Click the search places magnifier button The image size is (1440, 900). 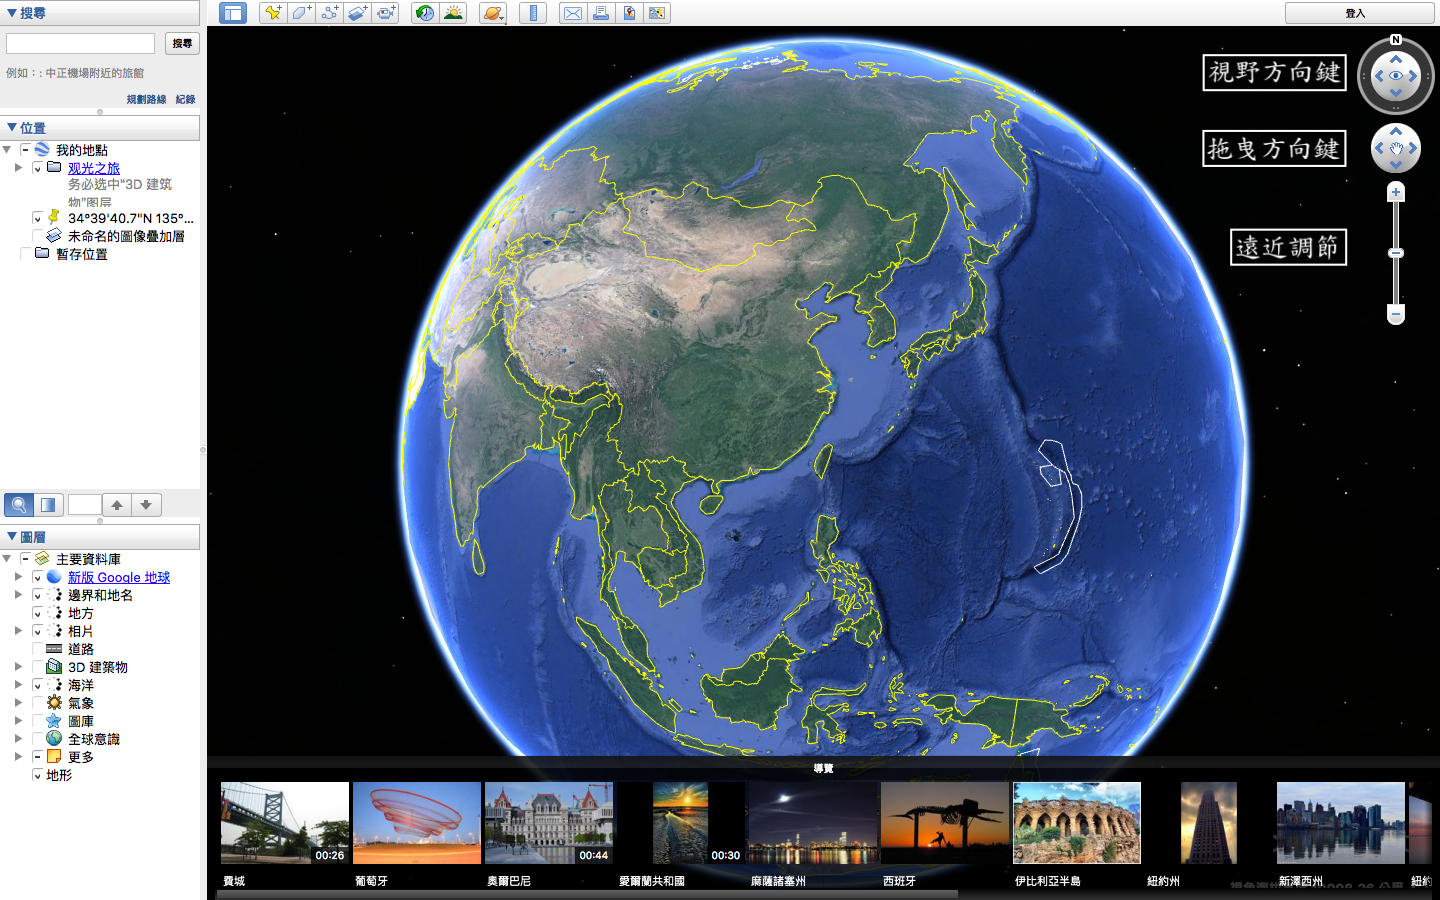18,505
